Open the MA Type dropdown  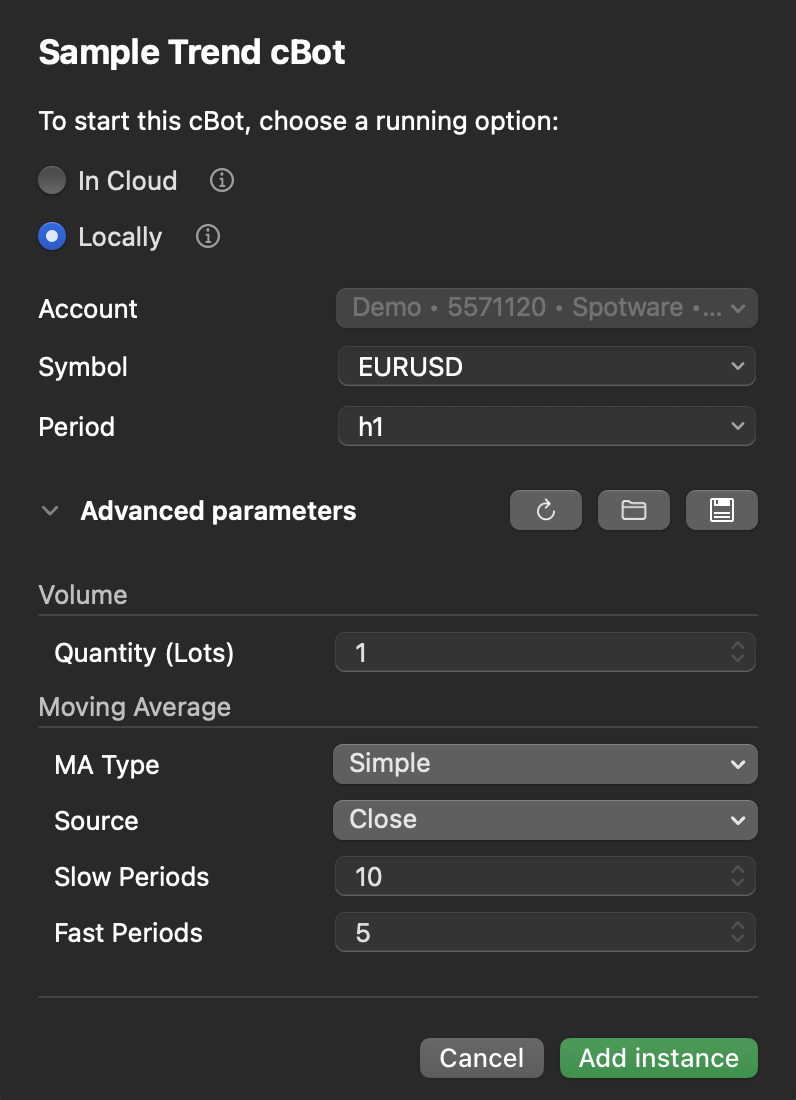tap(545, 763)
